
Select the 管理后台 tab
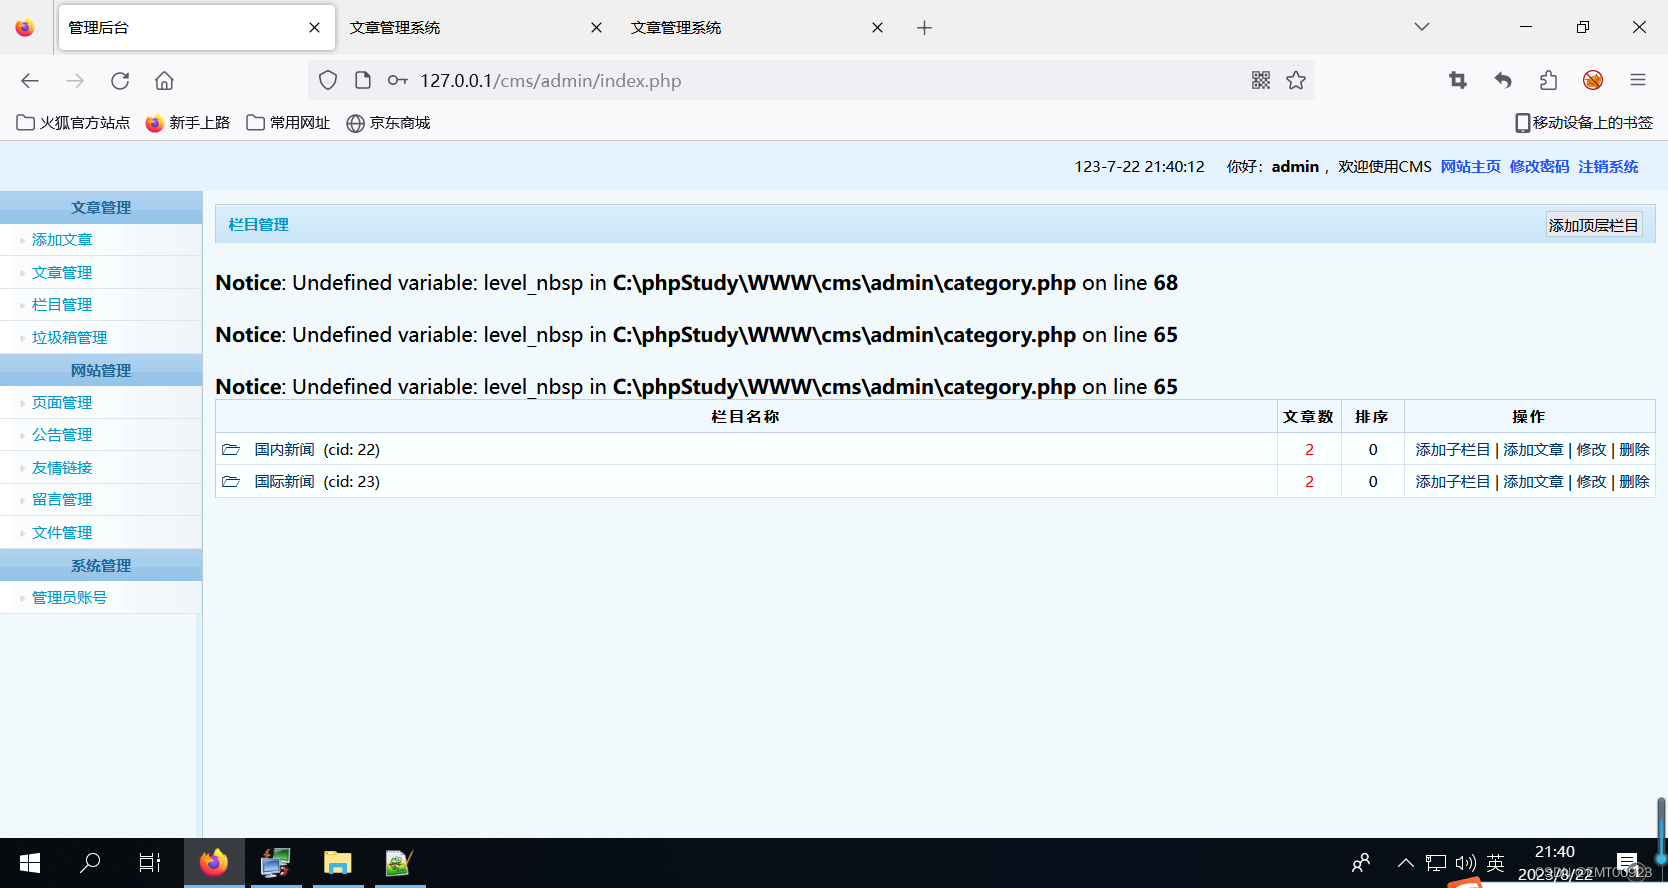[x=196, y=28]
